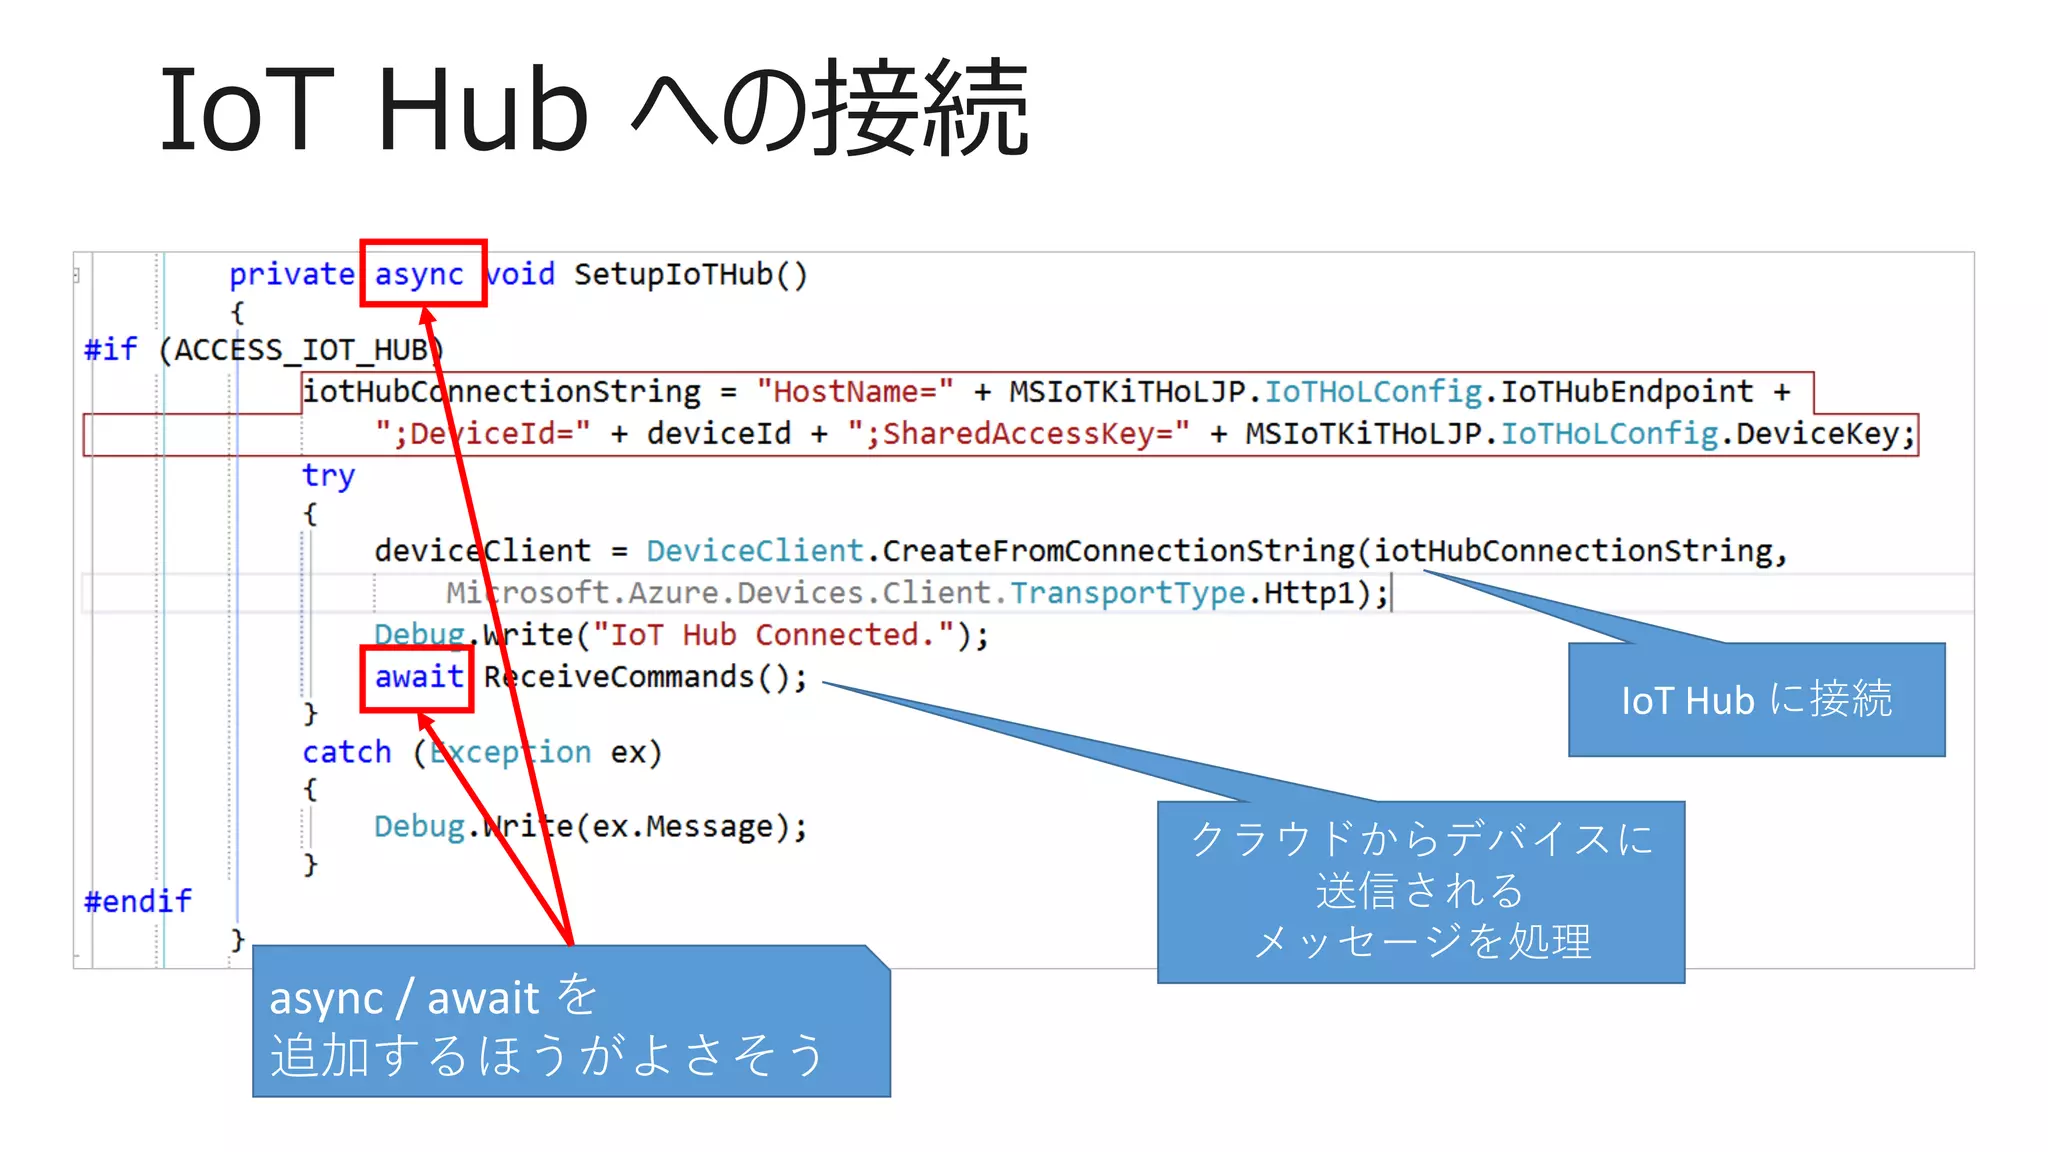Click the "deviceId" variable

718,433
